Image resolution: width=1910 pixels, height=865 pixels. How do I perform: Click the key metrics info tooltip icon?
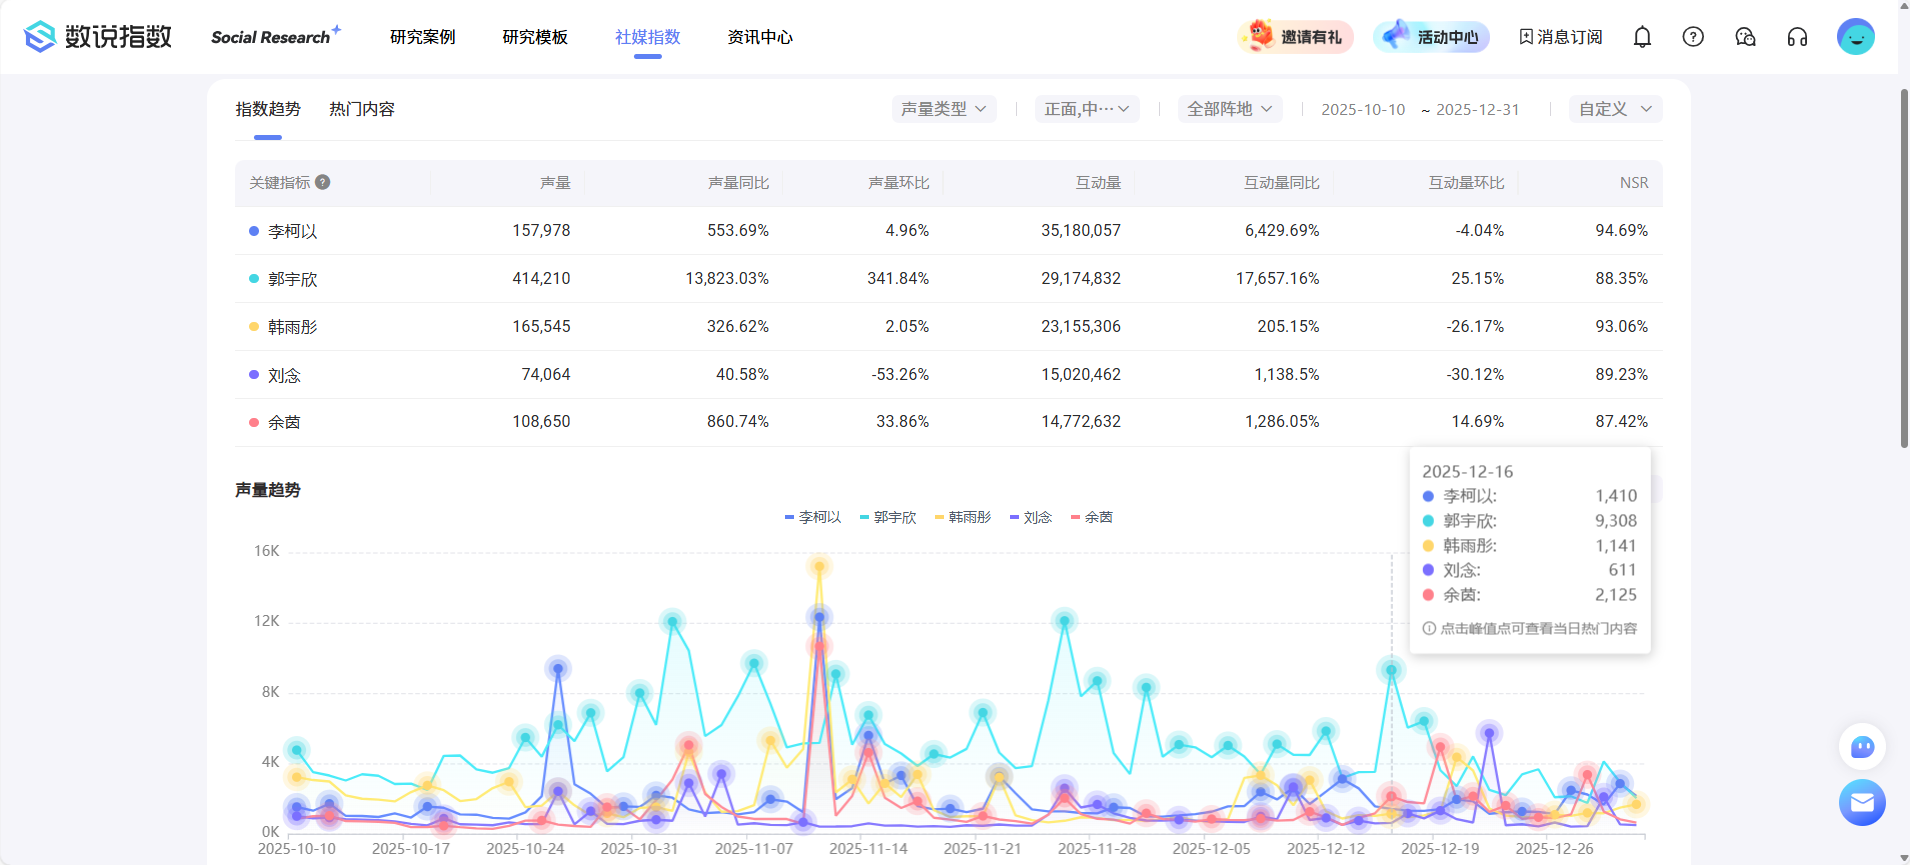pyautogui.click(x=323, y=182)
